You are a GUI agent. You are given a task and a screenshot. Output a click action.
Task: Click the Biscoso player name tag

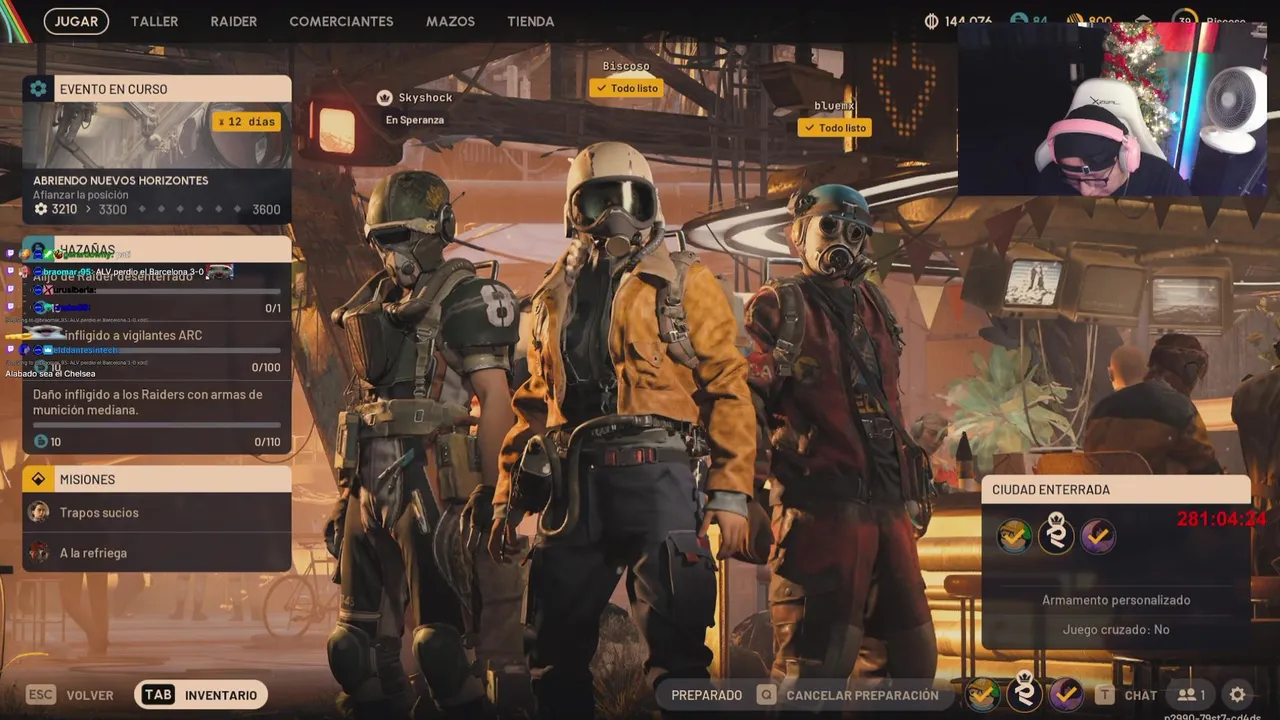(x=626, y=66)
